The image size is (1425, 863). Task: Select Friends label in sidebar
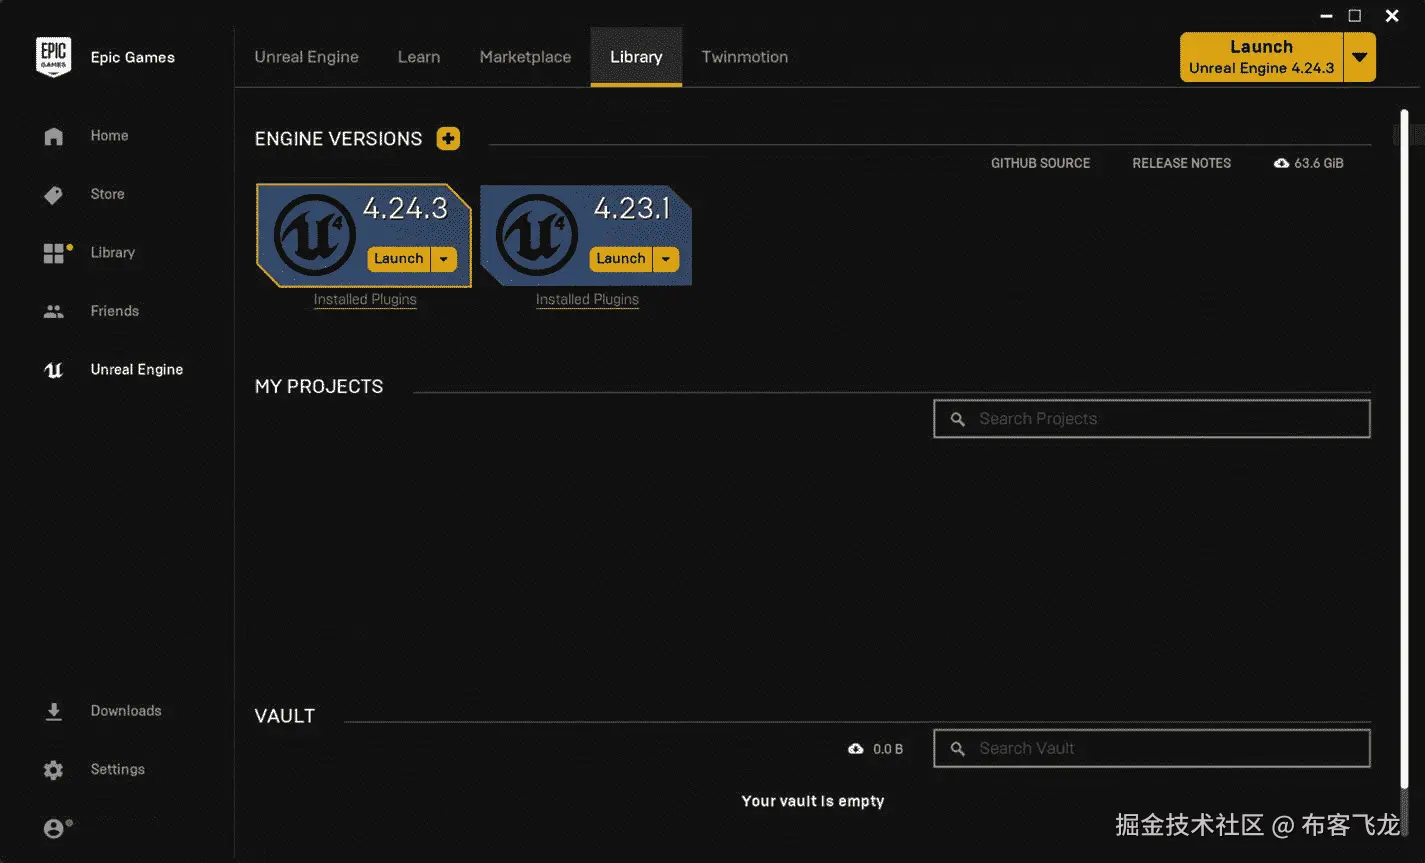(x=114, y=311)
